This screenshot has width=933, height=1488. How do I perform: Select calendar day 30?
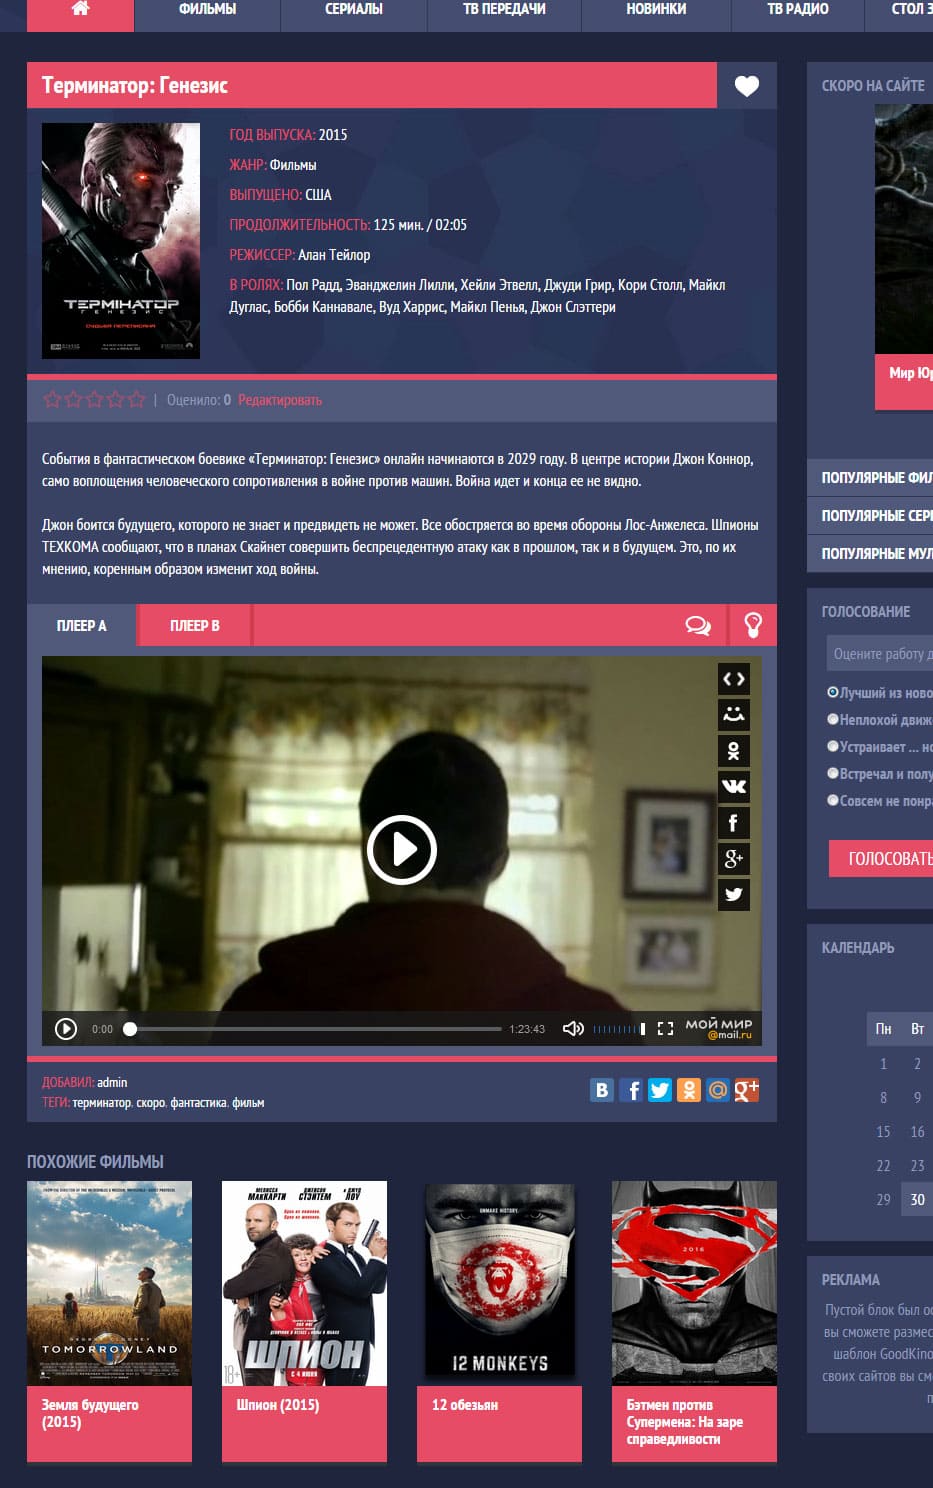[x=917, y=1199]
